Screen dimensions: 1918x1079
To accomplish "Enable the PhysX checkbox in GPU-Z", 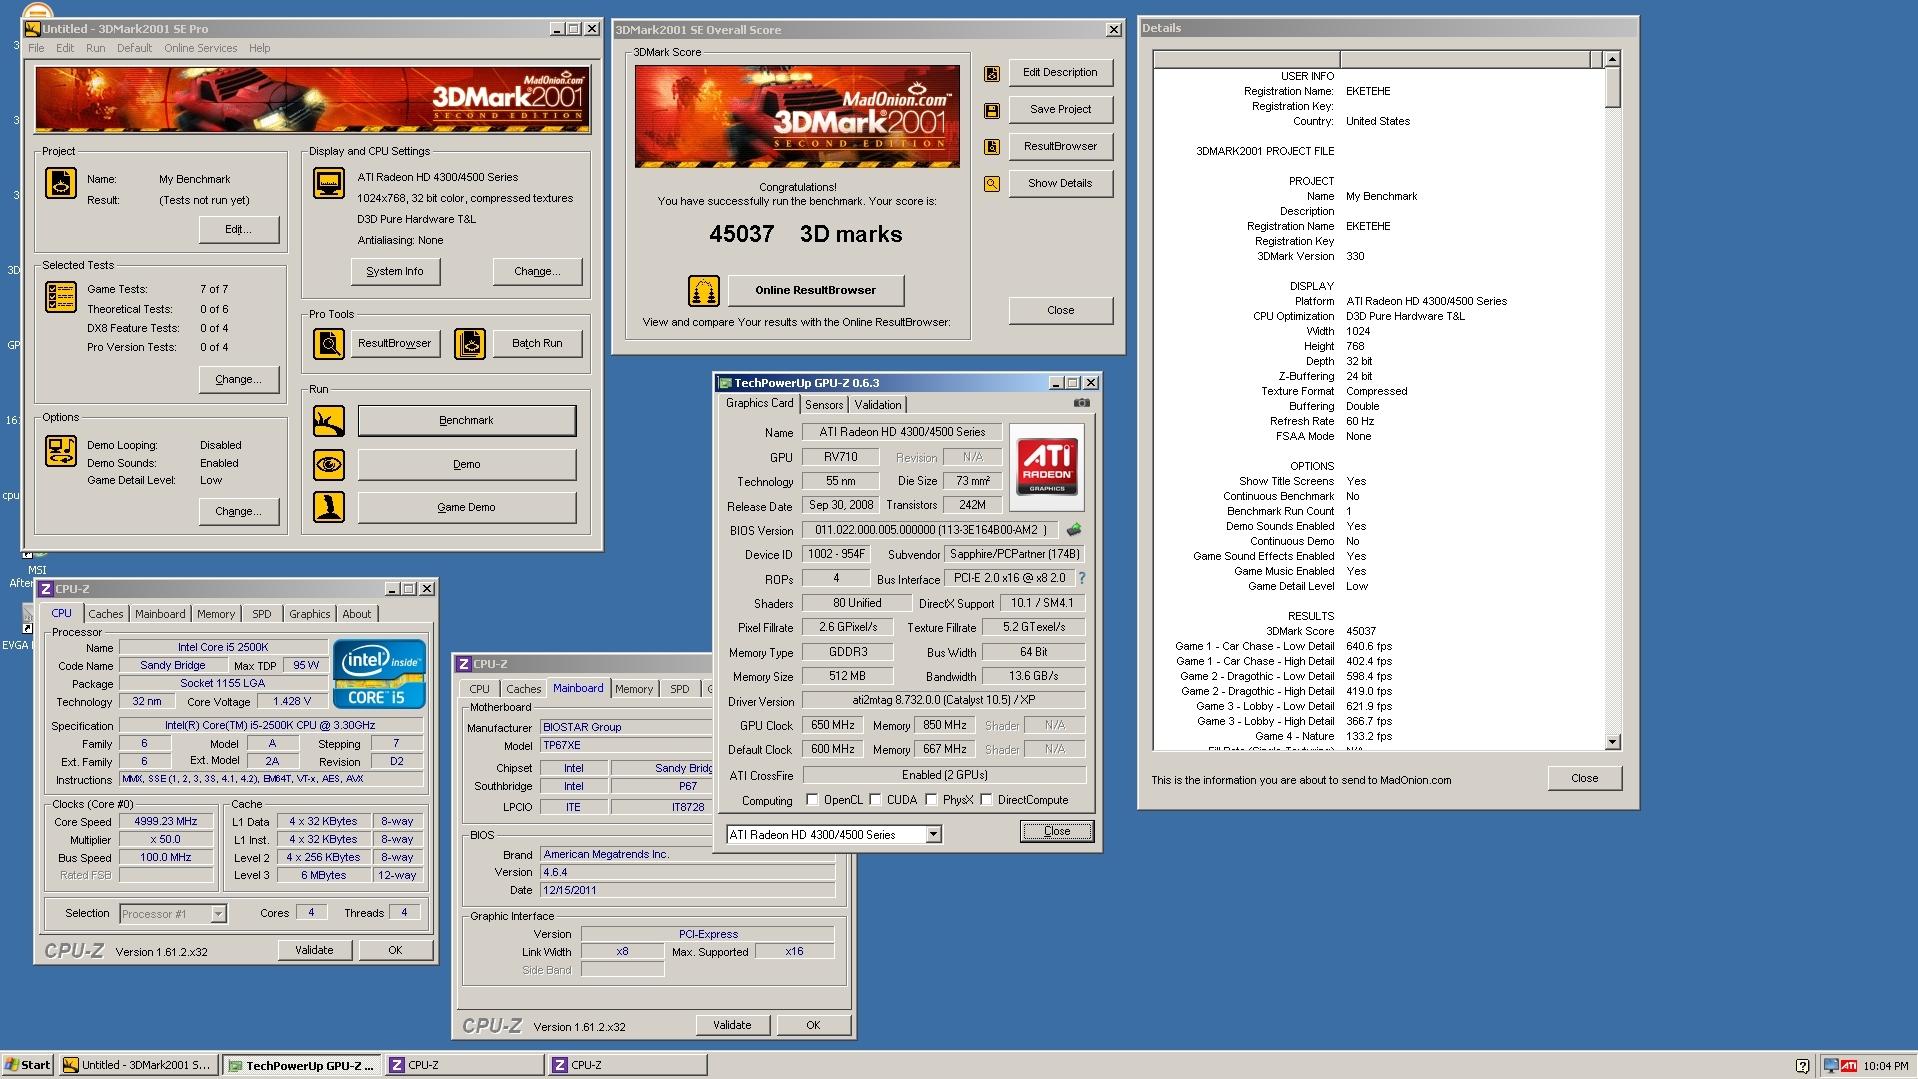I will [x=931, y=800].
